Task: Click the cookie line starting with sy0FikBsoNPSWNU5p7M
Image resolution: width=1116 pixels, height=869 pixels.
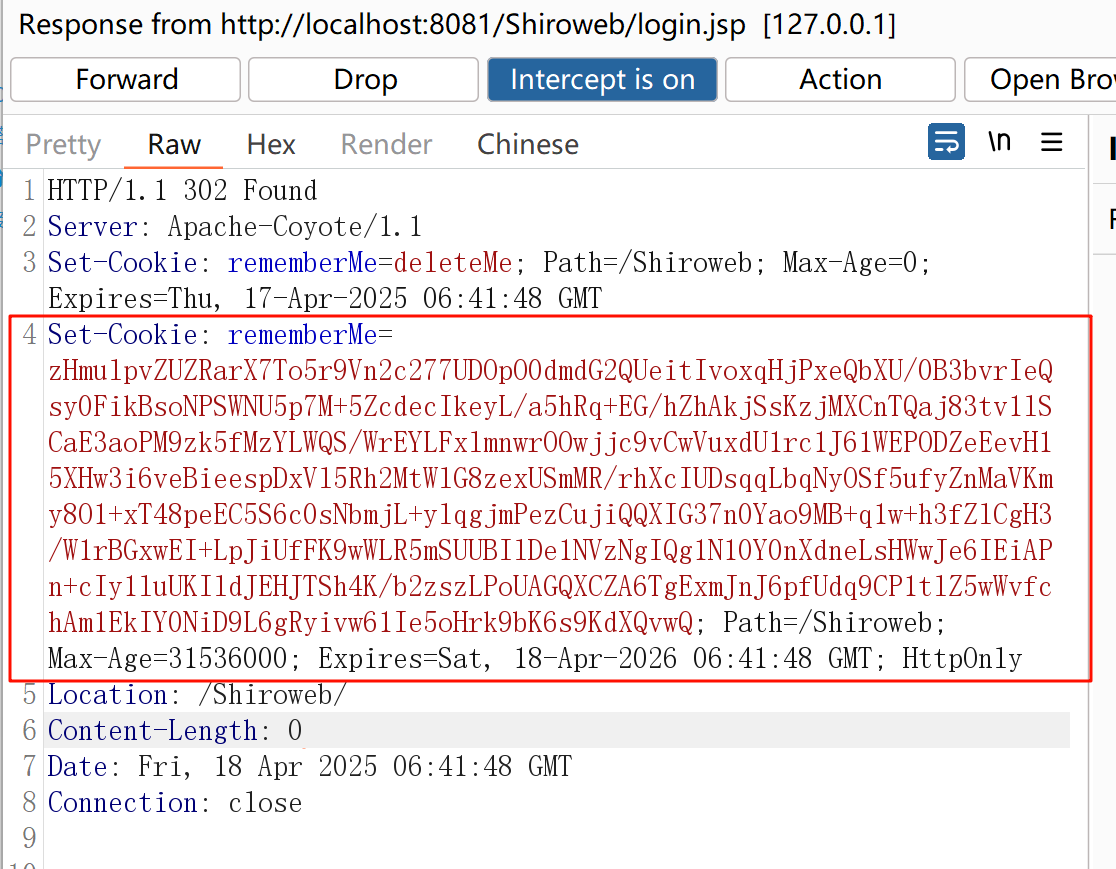Action: click(550, 407)
